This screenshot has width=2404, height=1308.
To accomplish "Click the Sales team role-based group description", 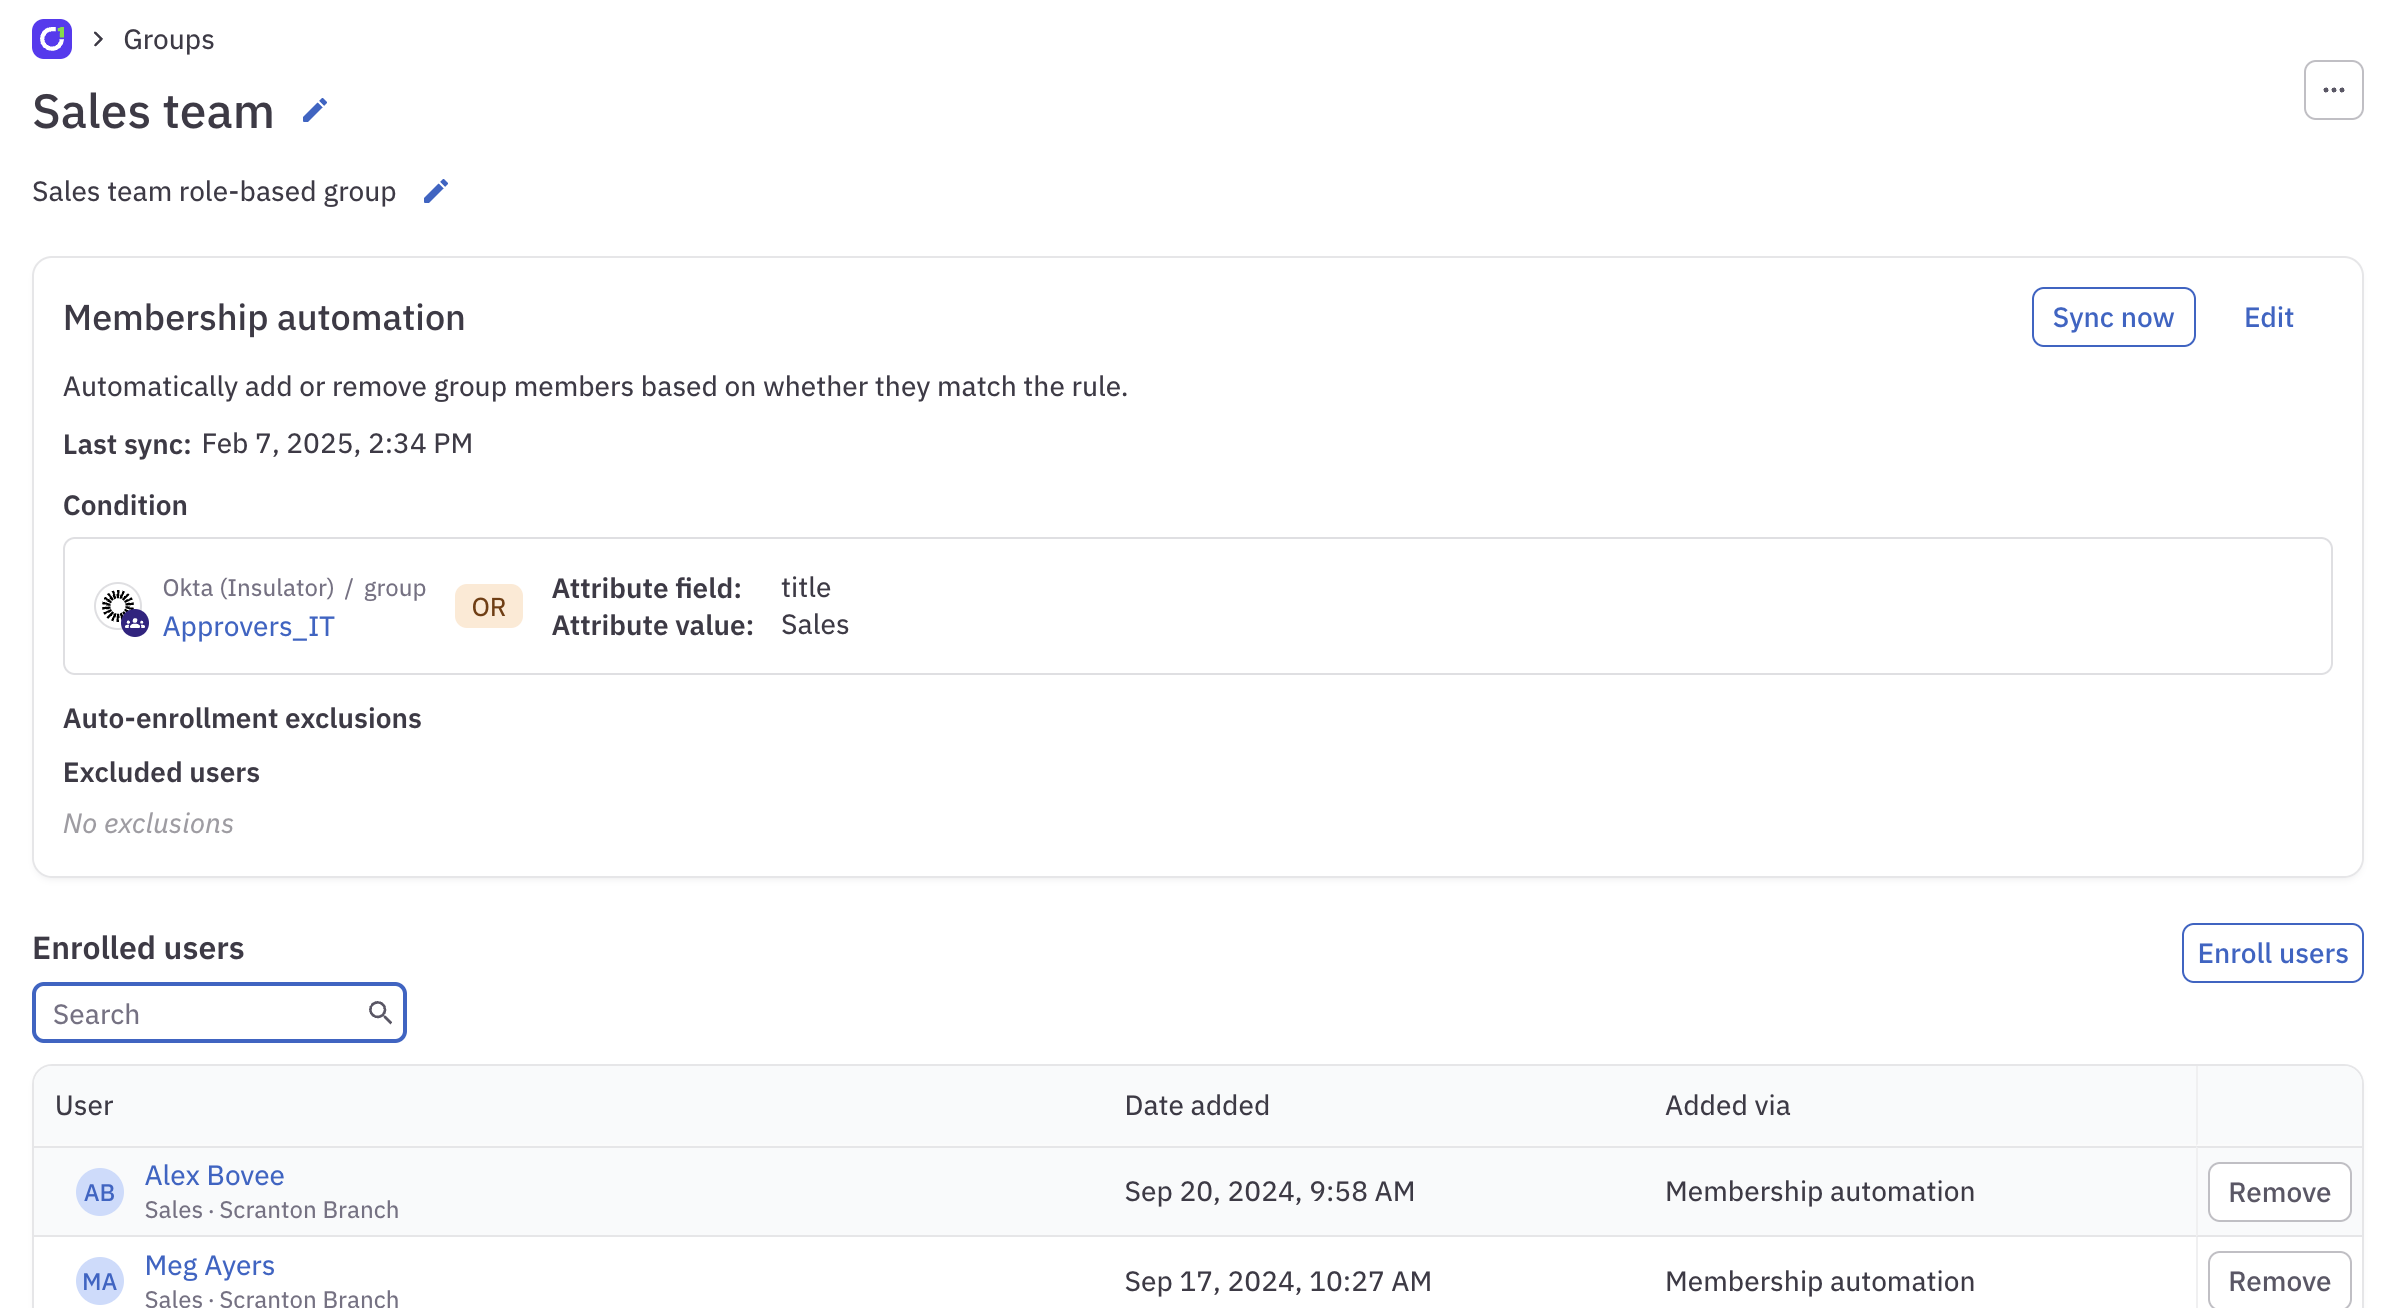I will click(214, 191).
